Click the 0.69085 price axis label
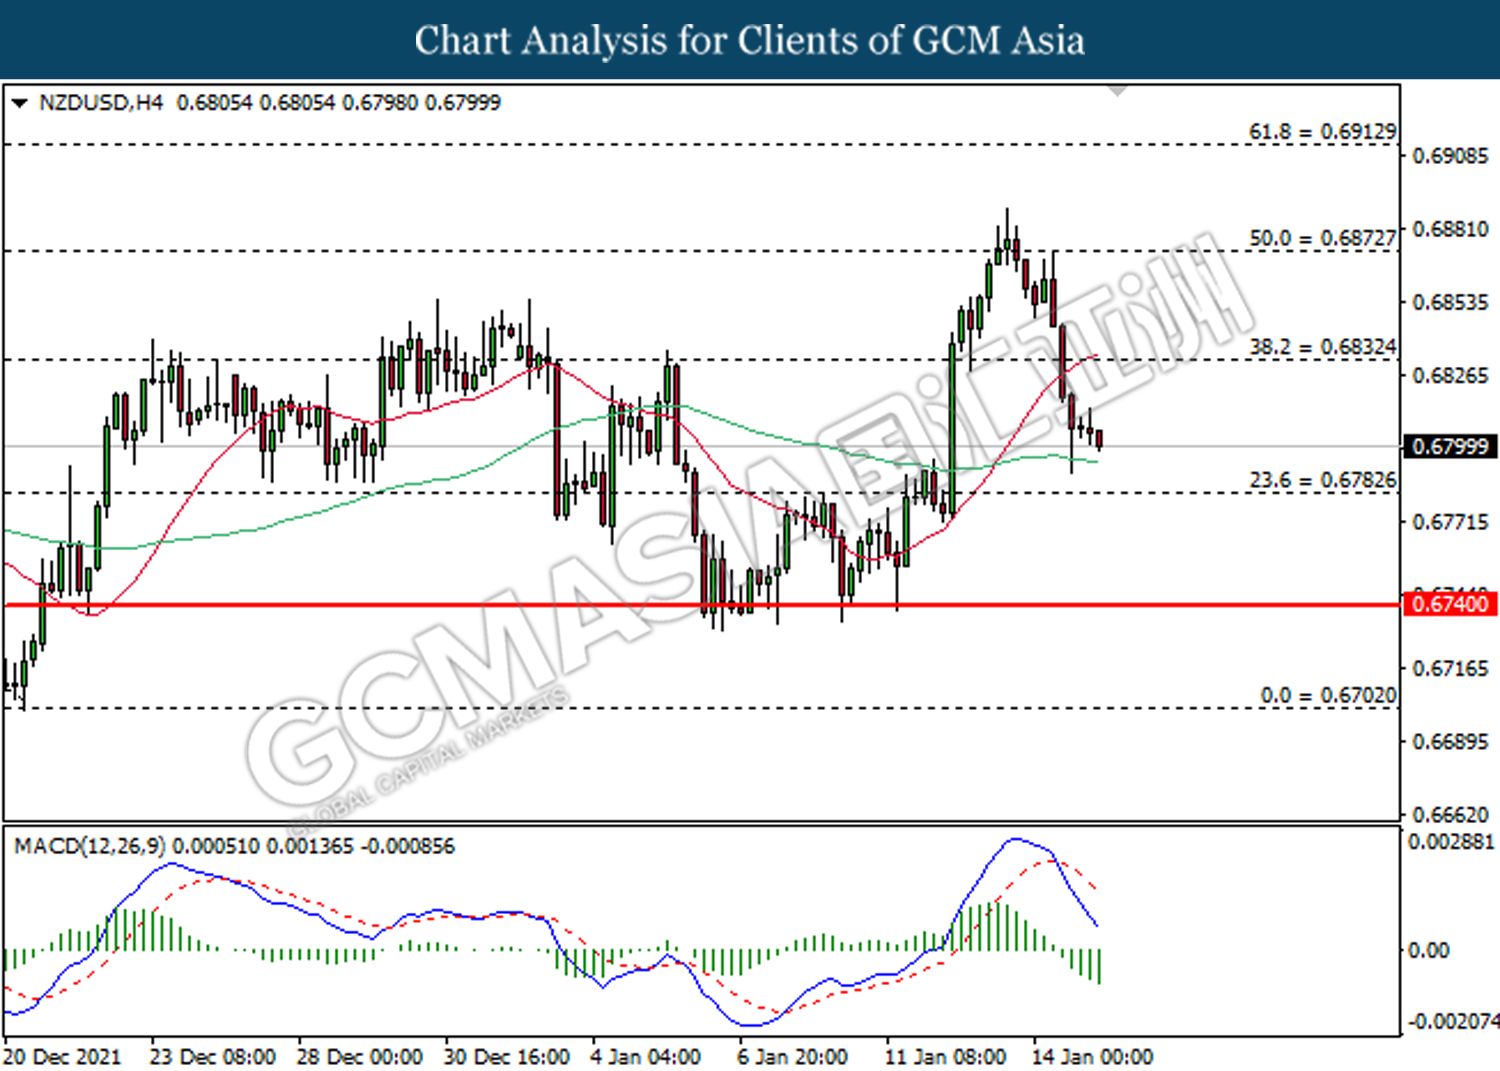1500x1071 pixels. 1450,156
